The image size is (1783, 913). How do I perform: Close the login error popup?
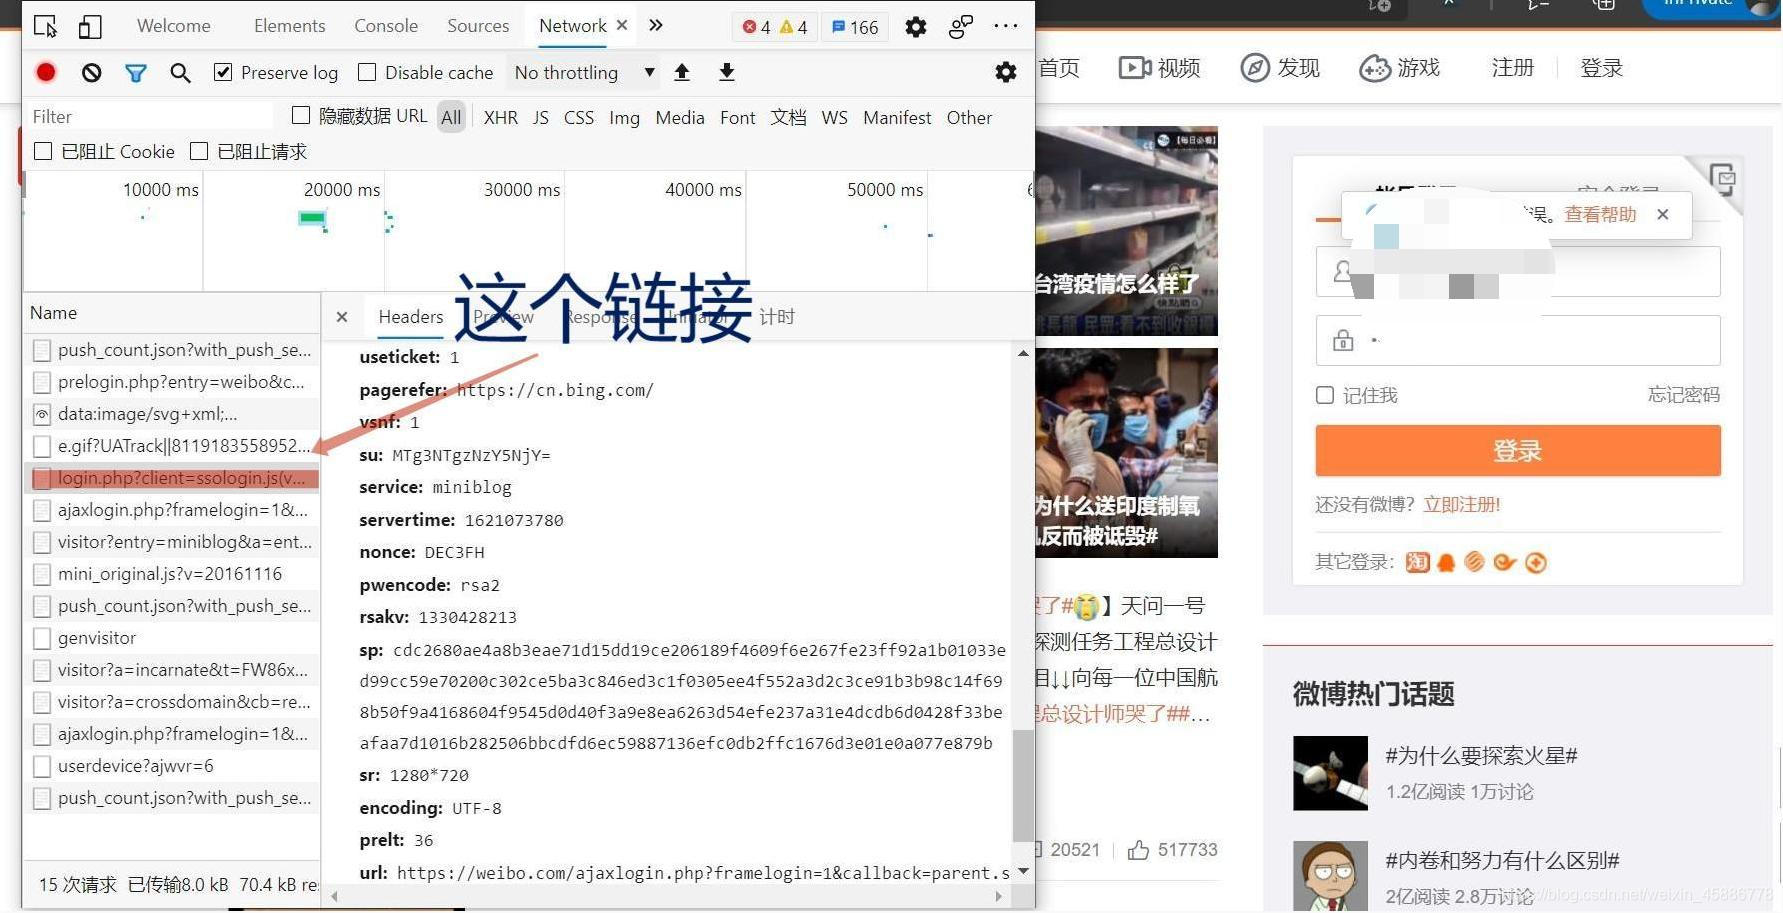click(x=1663, y=214)
